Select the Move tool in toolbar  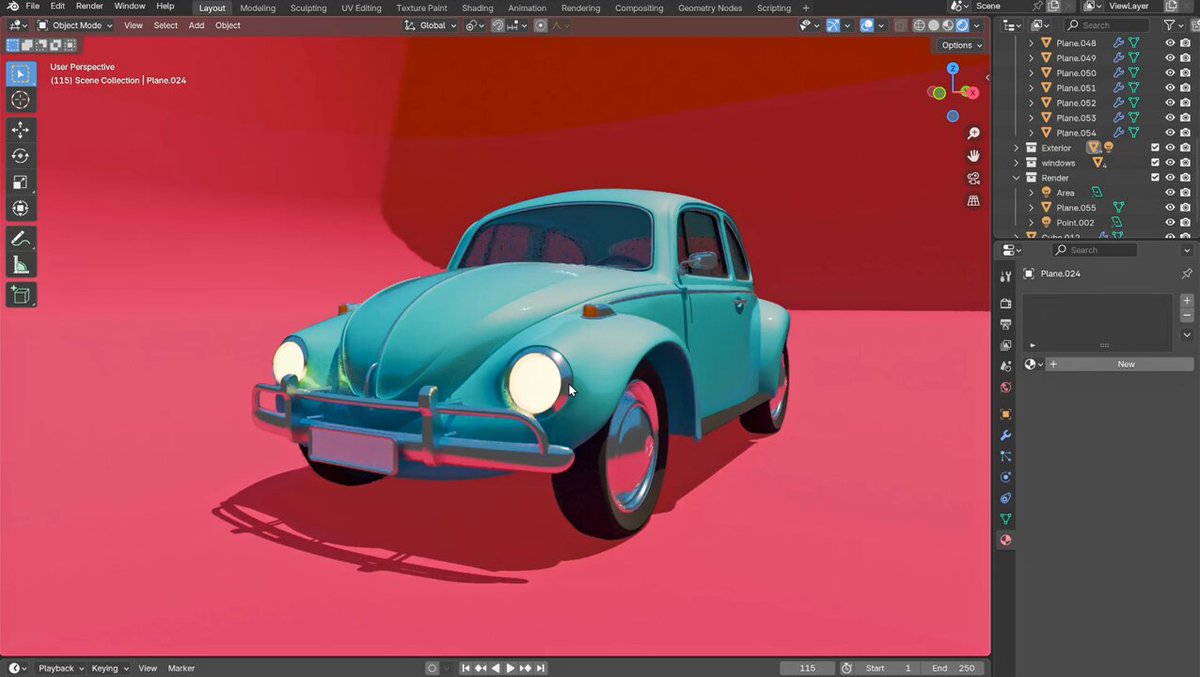pyautogui.click(x=21, y=130)
